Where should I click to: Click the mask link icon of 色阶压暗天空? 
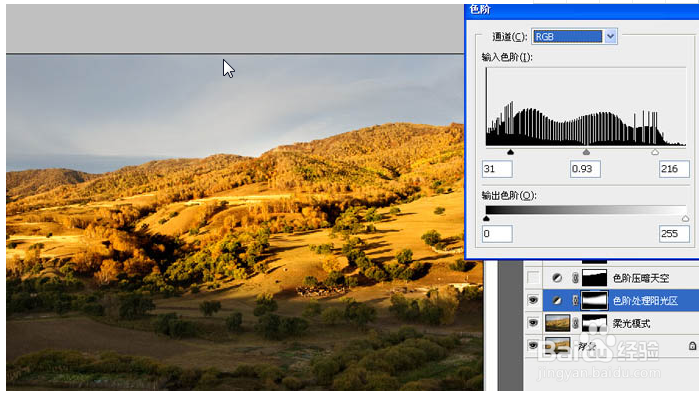tap(575, 278)
